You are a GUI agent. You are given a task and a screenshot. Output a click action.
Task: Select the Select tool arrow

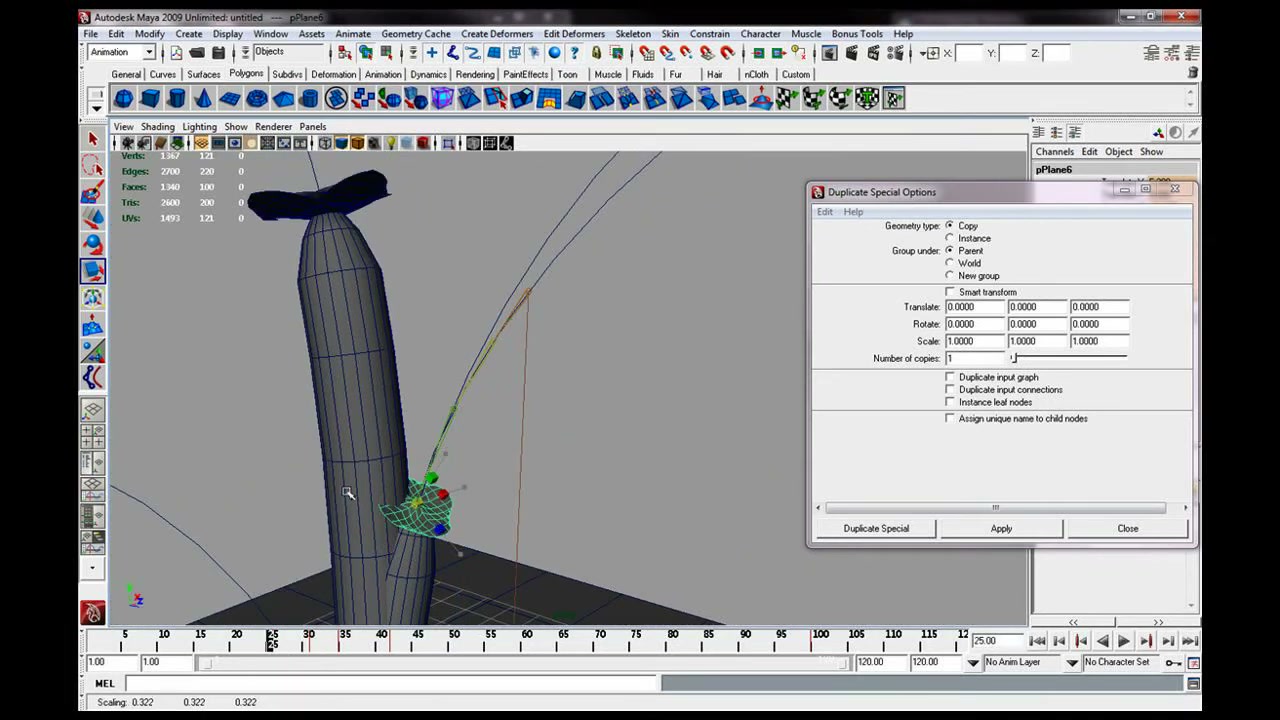click(93, 139)
